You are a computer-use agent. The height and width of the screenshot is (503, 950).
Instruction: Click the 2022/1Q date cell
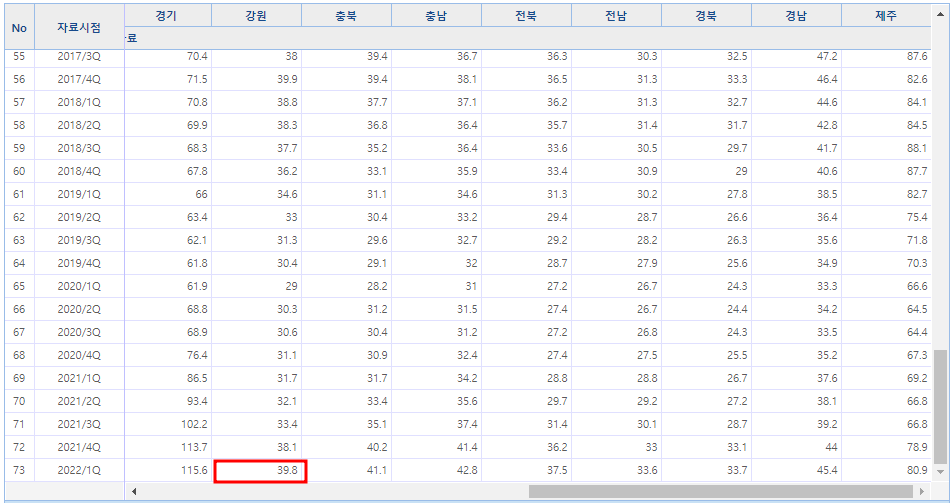(x=79, y=471)
